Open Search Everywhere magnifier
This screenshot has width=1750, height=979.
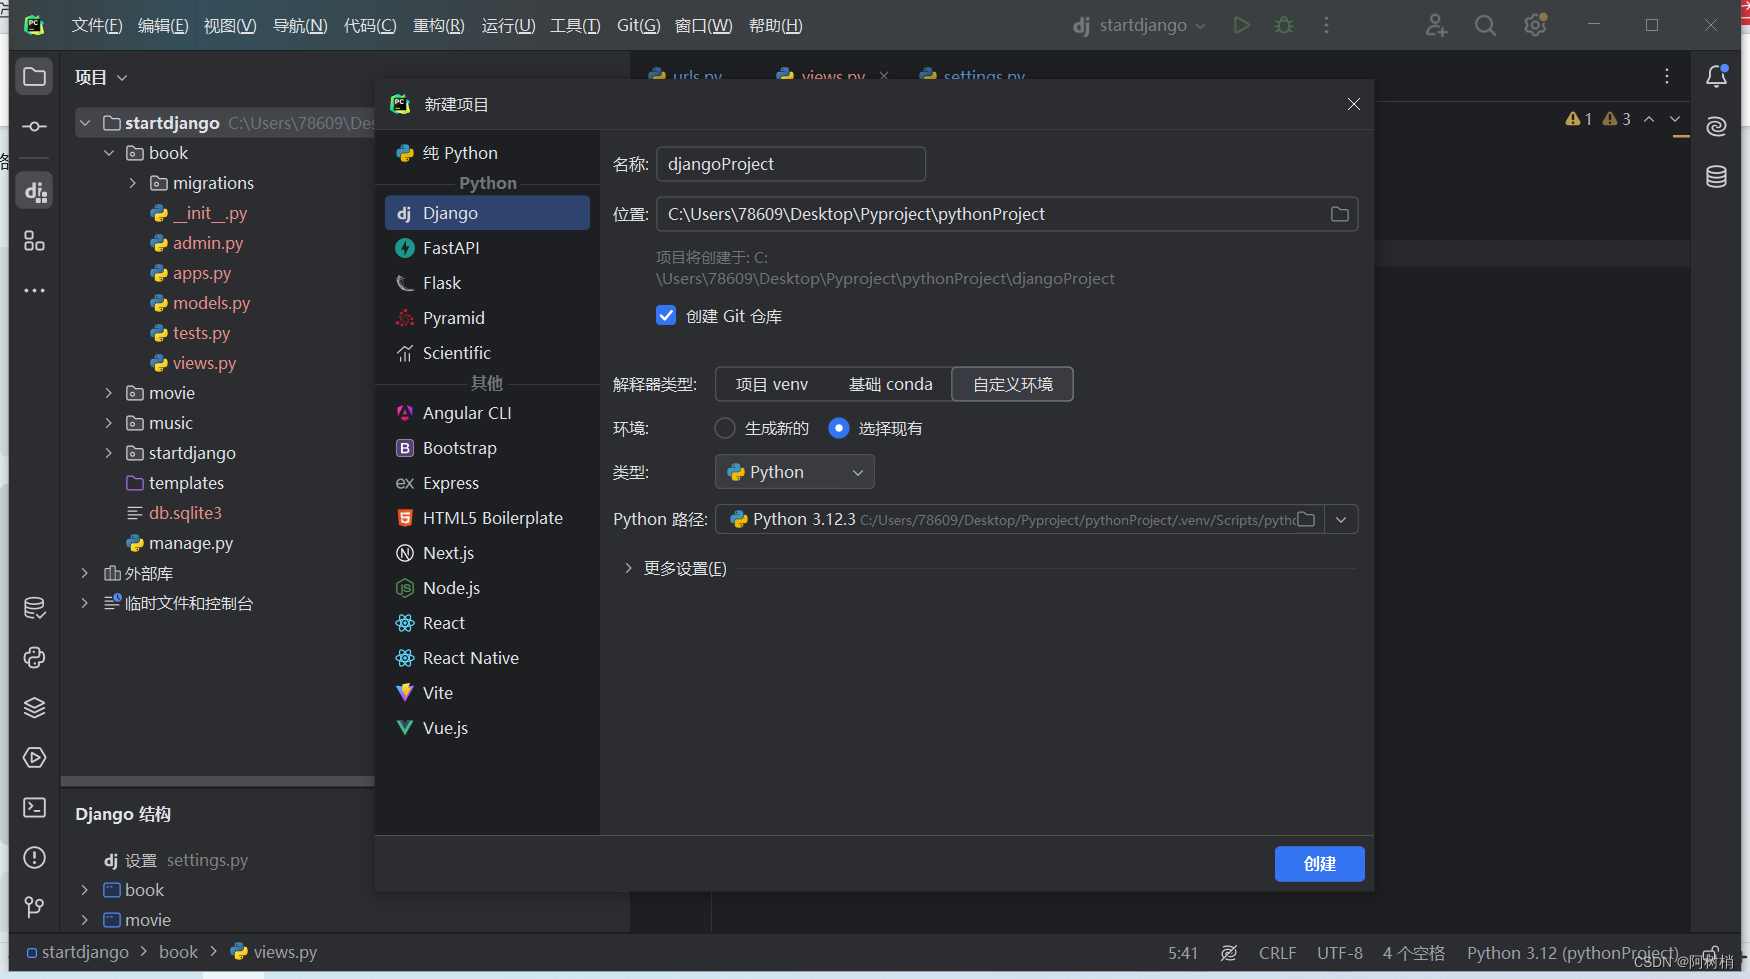click(x=1486, y=25)
